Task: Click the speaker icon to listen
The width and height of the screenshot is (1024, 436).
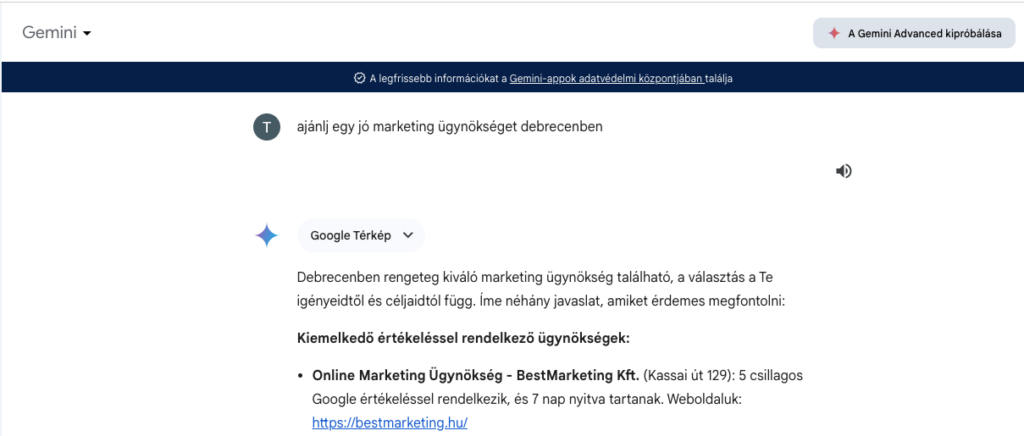Action: pyautogui.click(x=843, y=171)
